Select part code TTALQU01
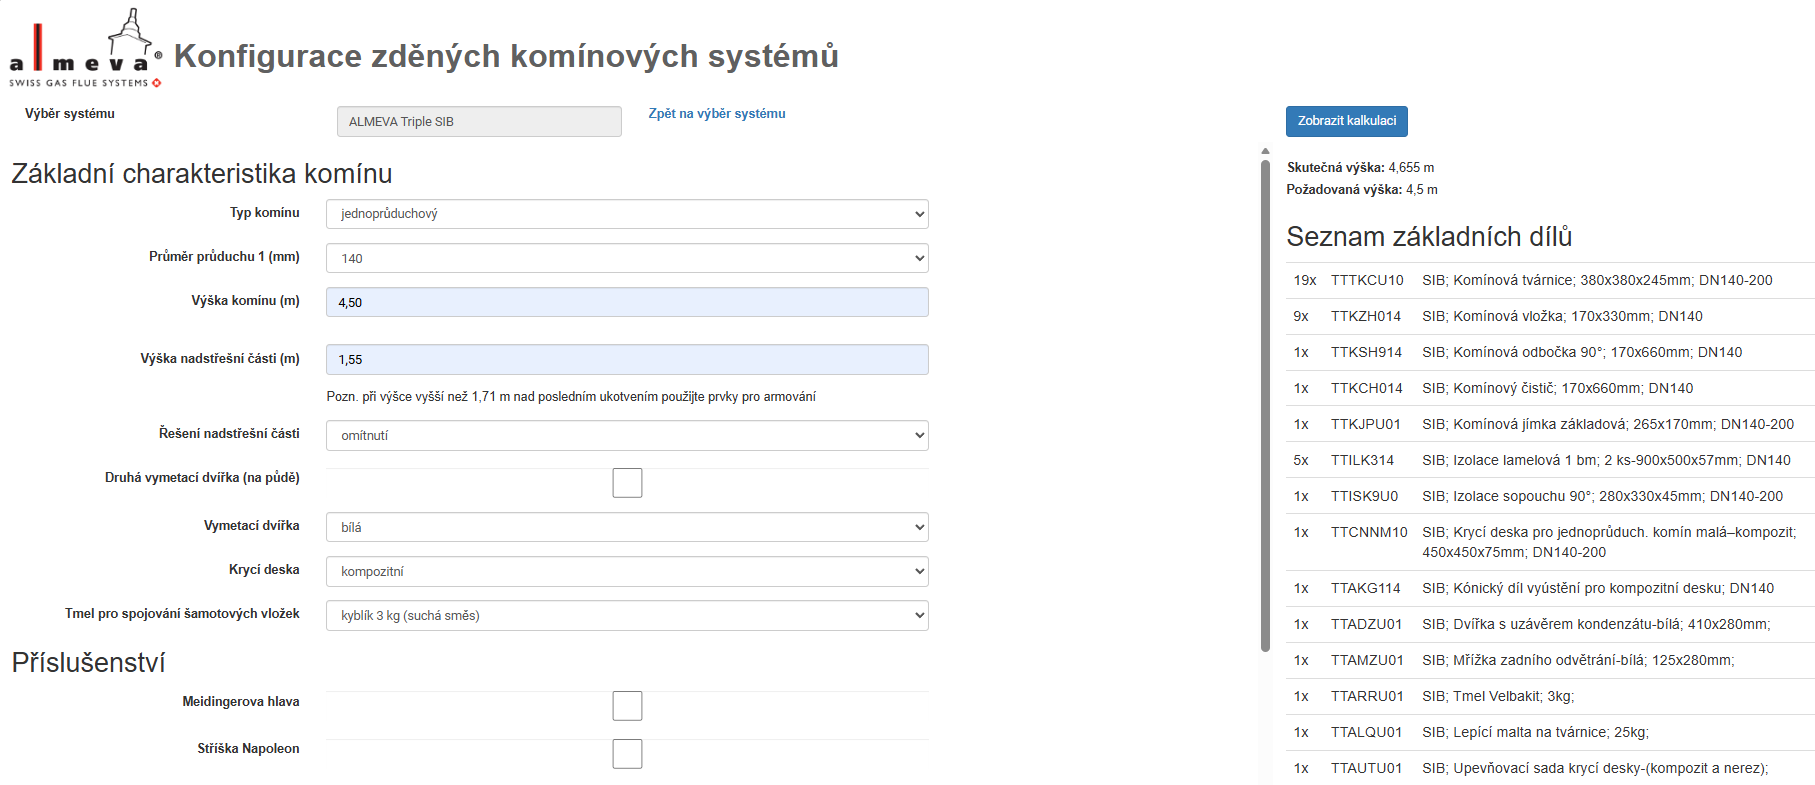 pyautogui.click(x=1366, y=732)
